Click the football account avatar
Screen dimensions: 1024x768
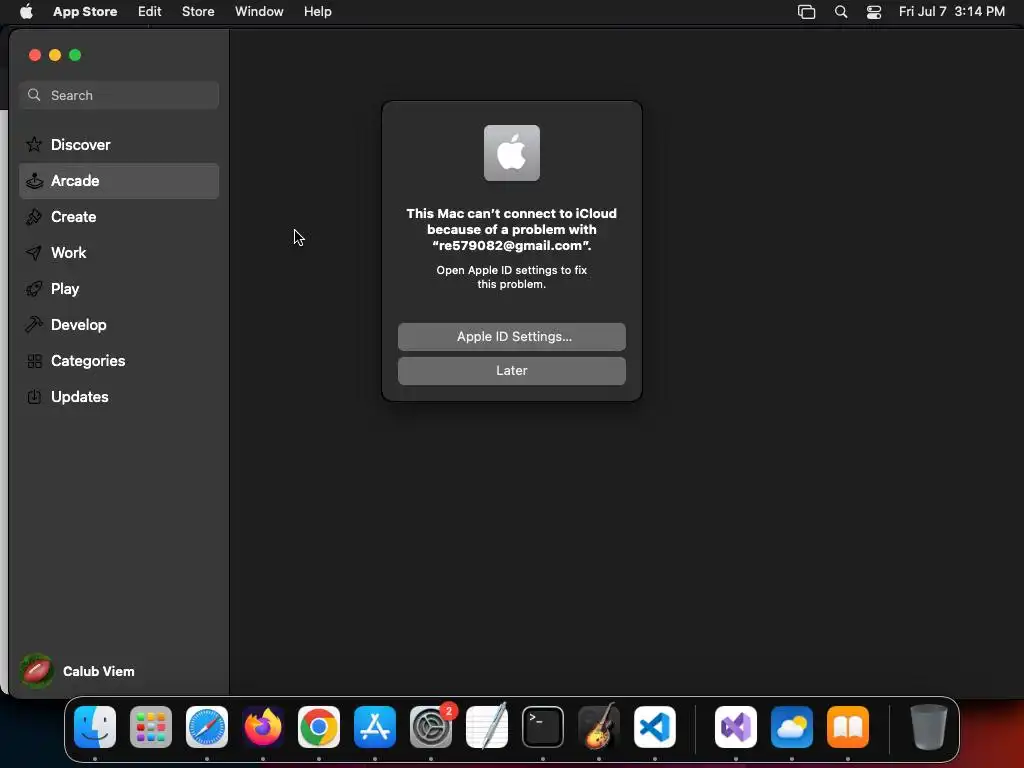[x=37, y=671]
